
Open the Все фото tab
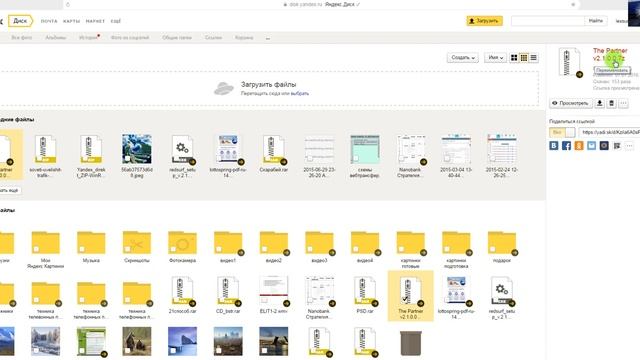(x=22, y=38)
